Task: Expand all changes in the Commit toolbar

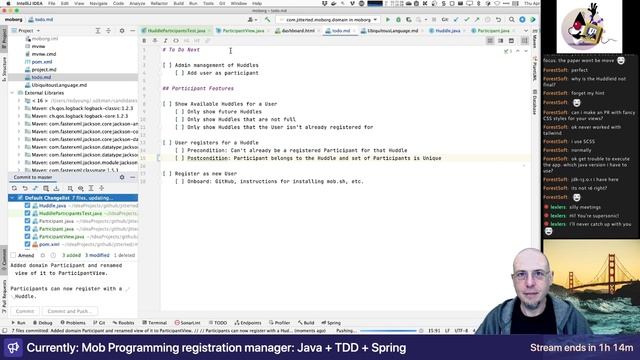Action: click(x=91, y=188)
